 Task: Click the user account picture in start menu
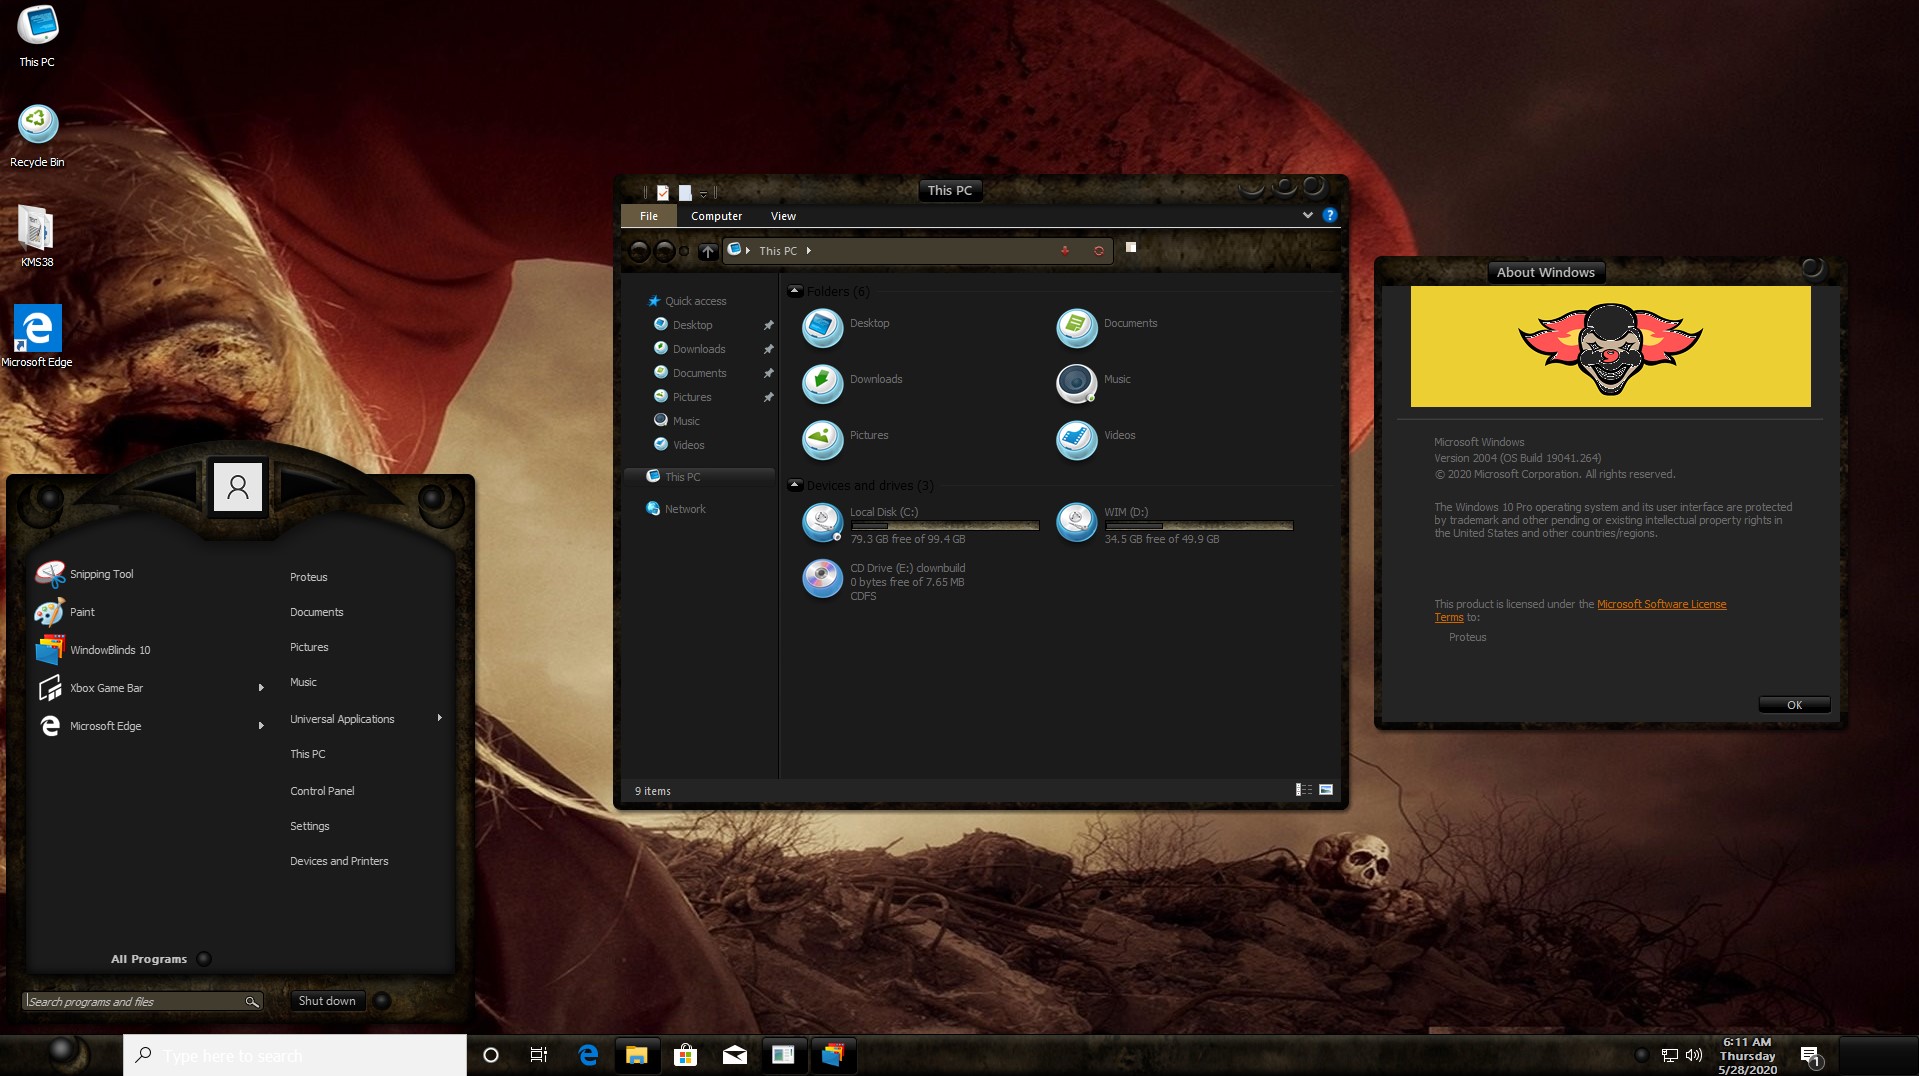tap(238, 487)
